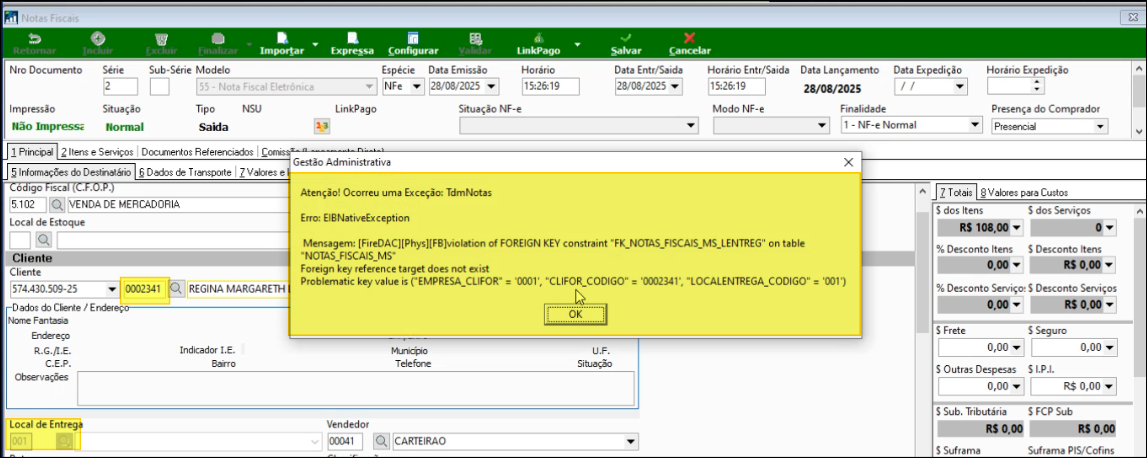Screen dimensions: 1147x458
Task: Click the Horário Entr/Saída time field
Action: [737, 86]
